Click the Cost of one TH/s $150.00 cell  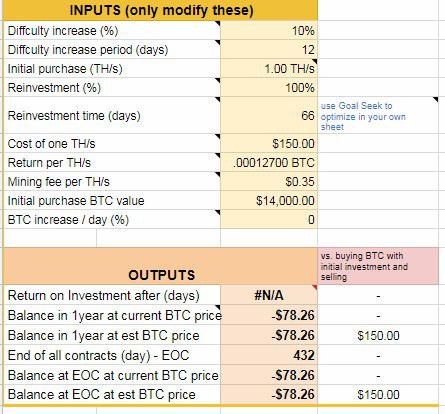[x=269, y=143]
